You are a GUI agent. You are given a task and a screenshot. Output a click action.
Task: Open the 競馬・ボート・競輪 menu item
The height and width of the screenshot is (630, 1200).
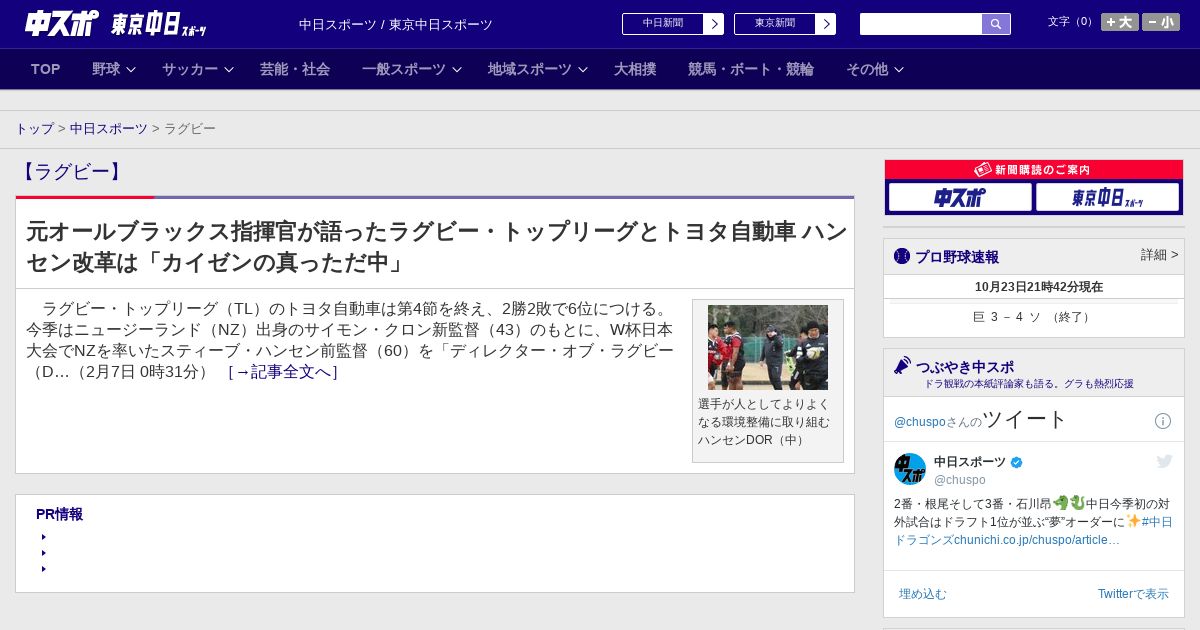click(x=751, y=69)
